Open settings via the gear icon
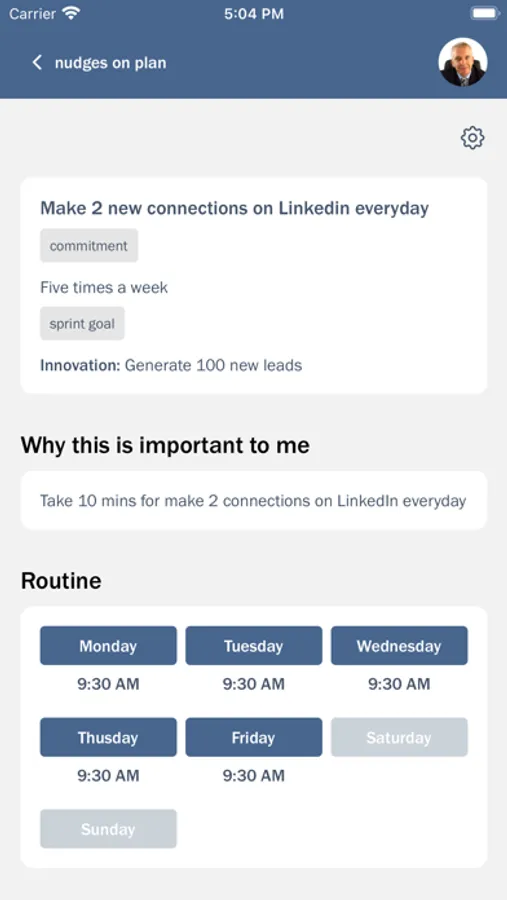 (473, 138)
